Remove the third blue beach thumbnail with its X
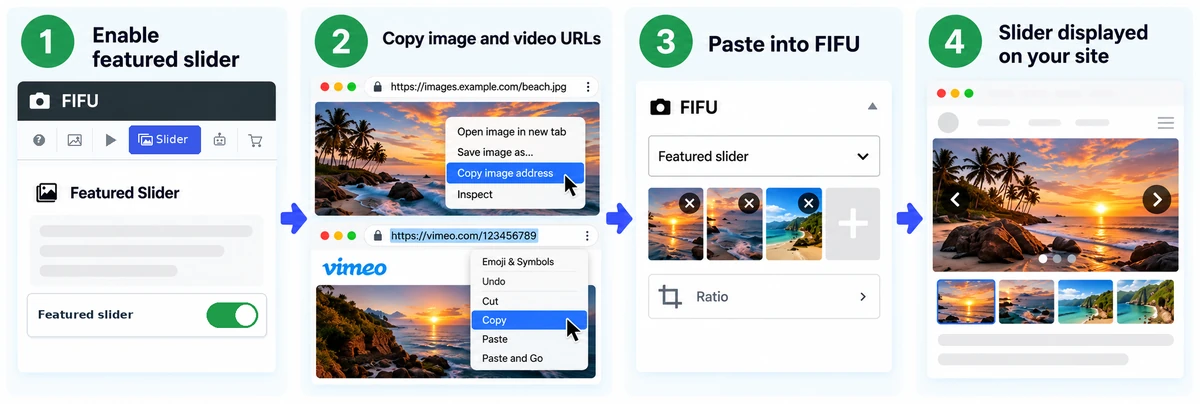 (x=808, y=203)
